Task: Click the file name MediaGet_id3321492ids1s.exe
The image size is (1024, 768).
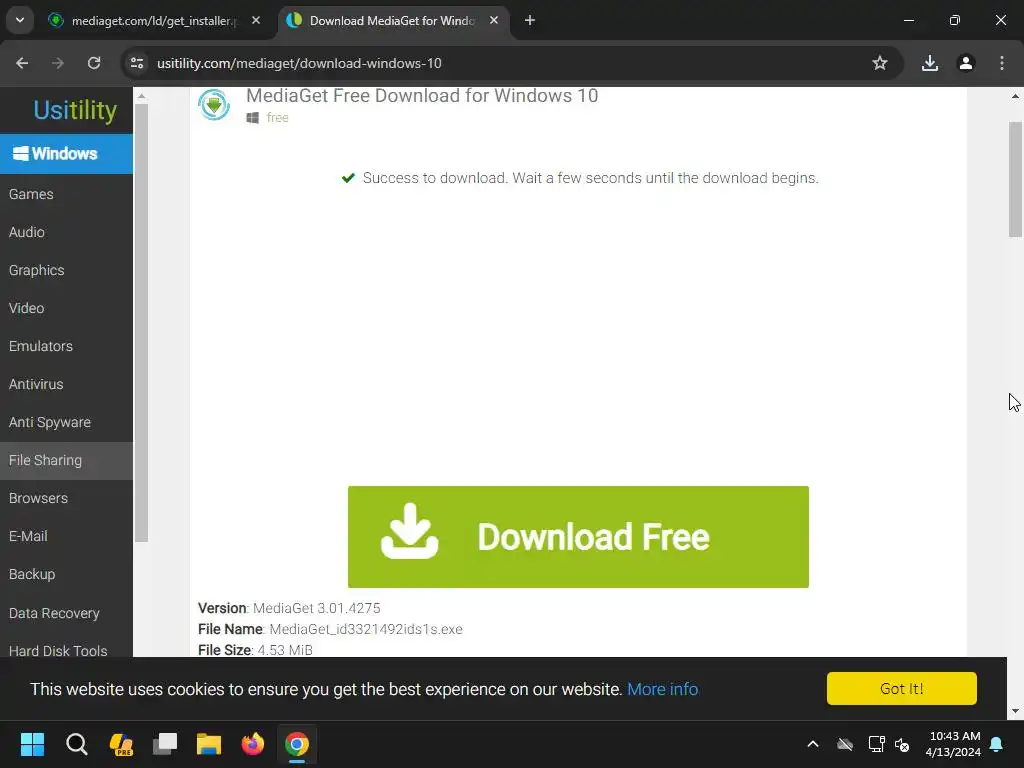Action: coord(366,629)
